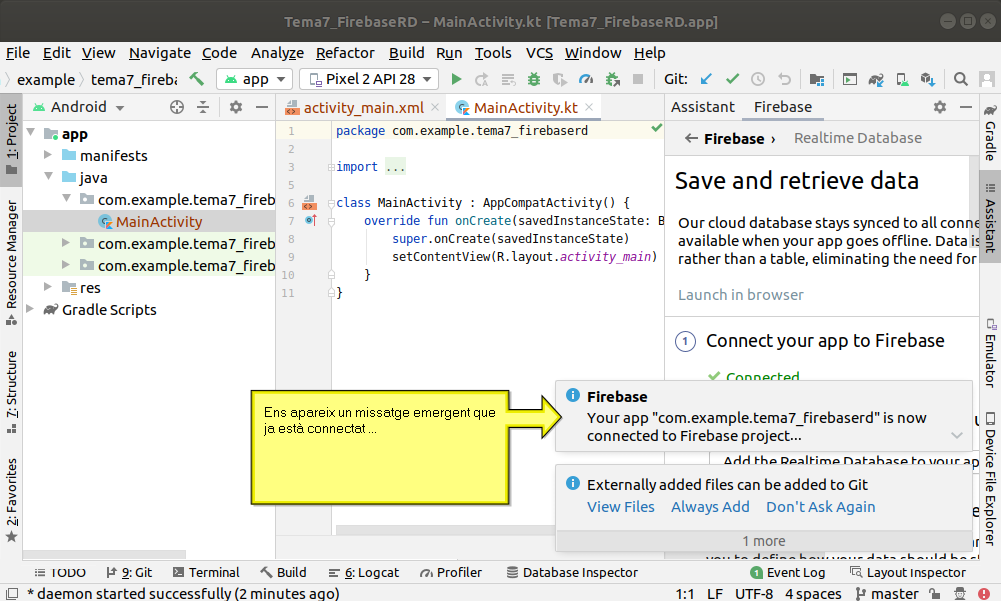Screen dimensions: 1001x601
Task: Click Run with Coverage shield icon
Action: (559, 79)
